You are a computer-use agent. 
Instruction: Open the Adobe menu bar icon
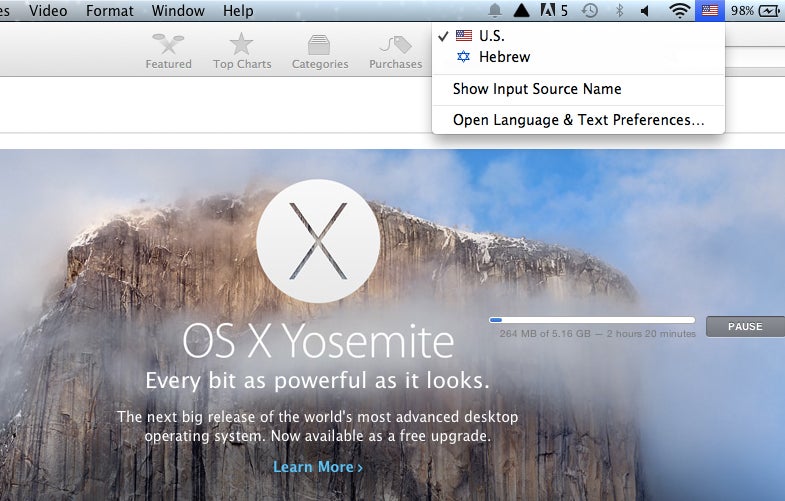coord(554,11)
